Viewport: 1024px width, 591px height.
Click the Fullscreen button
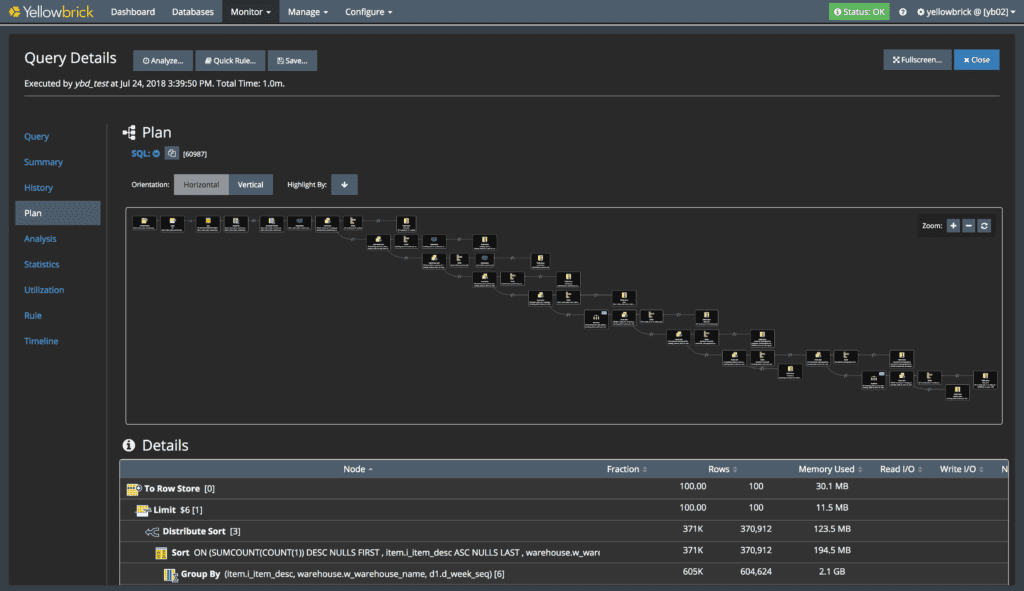(x=917, y=60)
